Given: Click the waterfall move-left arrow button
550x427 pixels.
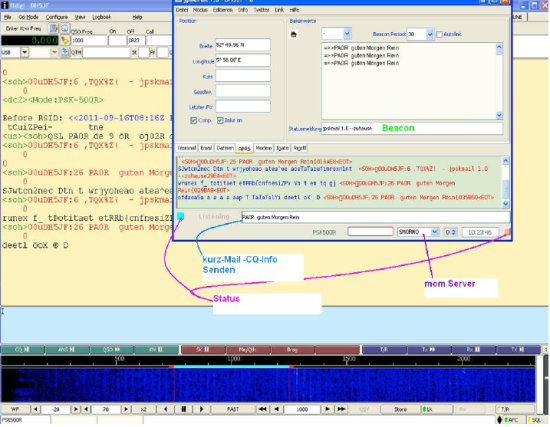Looking at the screenshot, I should [166, 409].
